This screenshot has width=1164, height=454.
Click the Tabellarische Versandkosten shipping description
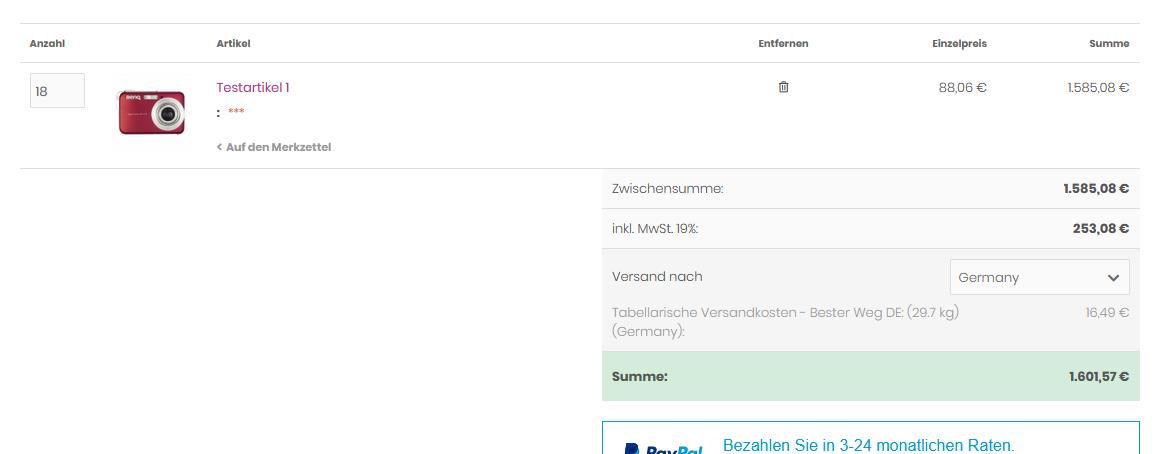pos(785,321)
